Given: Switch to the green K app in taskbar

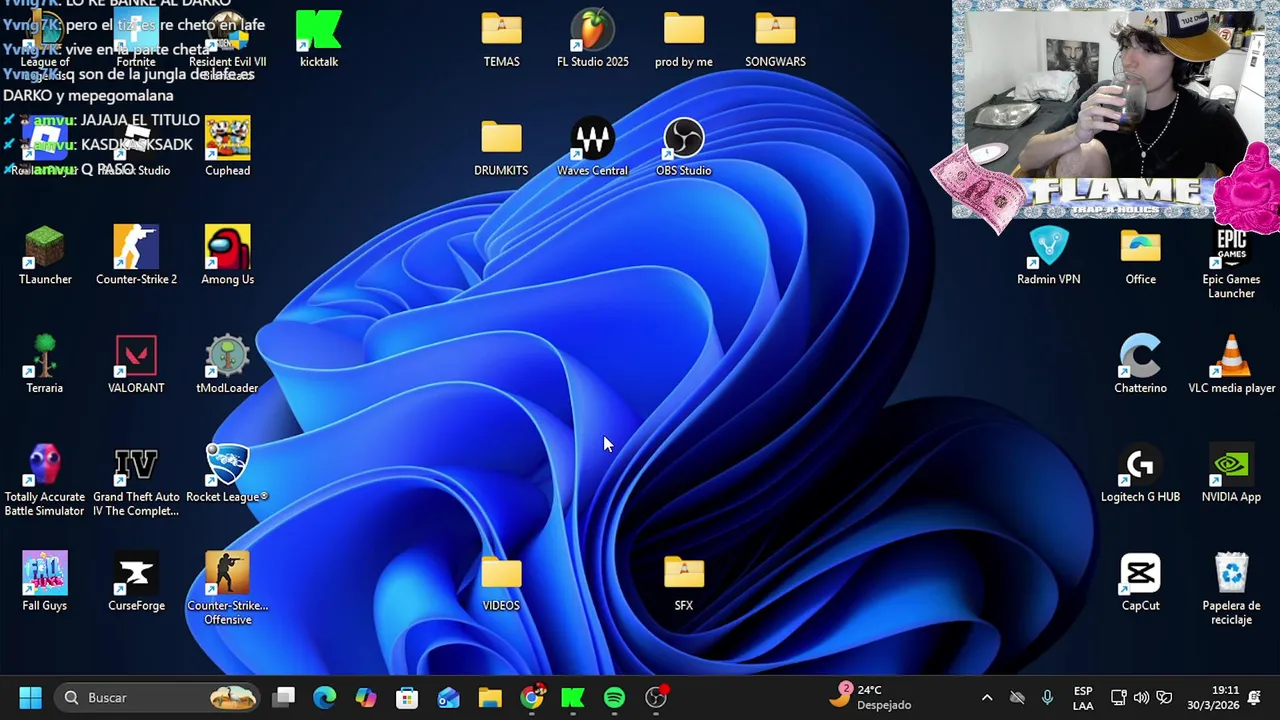Looking at the screenshot, I should (x=573, y=698).
